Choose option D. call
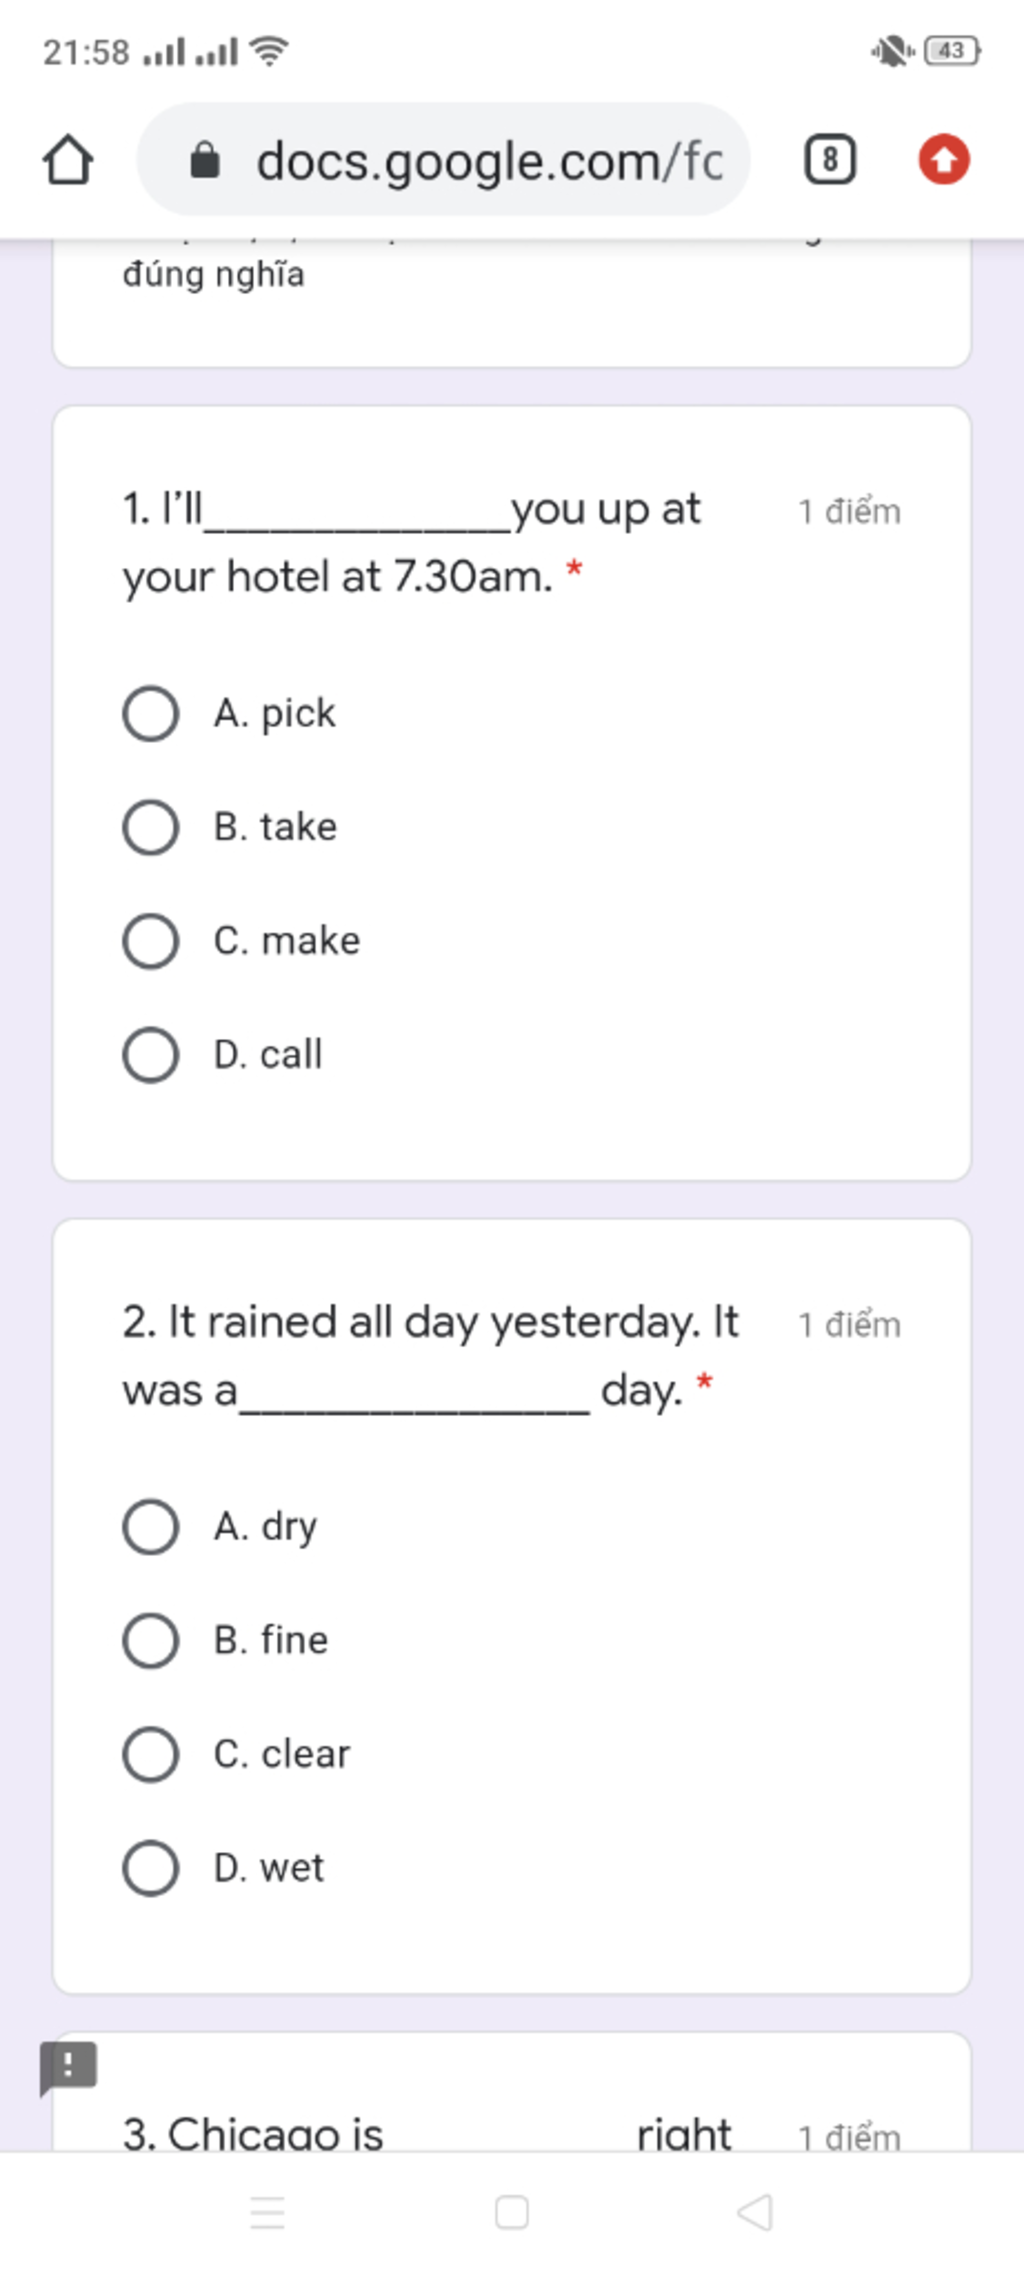This screenshot has width=1024, height=2275. coord(222,1055)
